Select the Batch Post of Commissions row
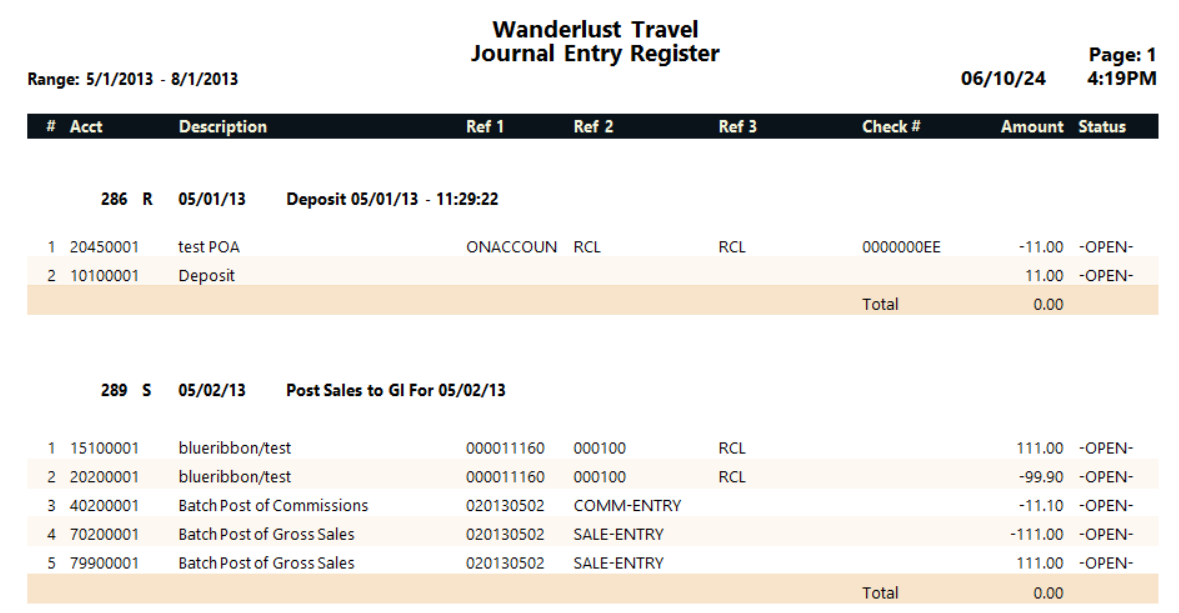The width and height of the screenshot is (1179, 613). coord(593,505)
